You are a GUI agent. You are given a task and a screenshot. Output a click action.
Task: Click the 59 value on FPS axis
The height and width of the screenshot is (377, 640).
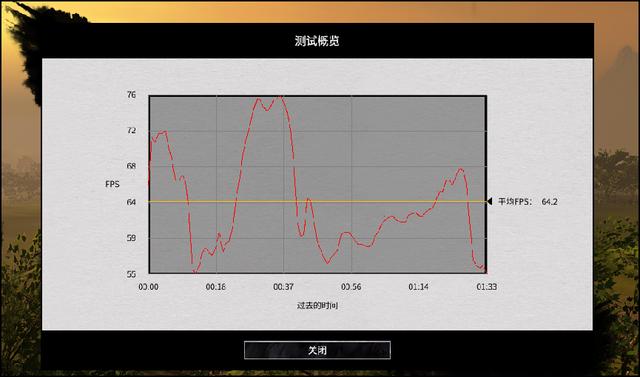tap(131, 238)
